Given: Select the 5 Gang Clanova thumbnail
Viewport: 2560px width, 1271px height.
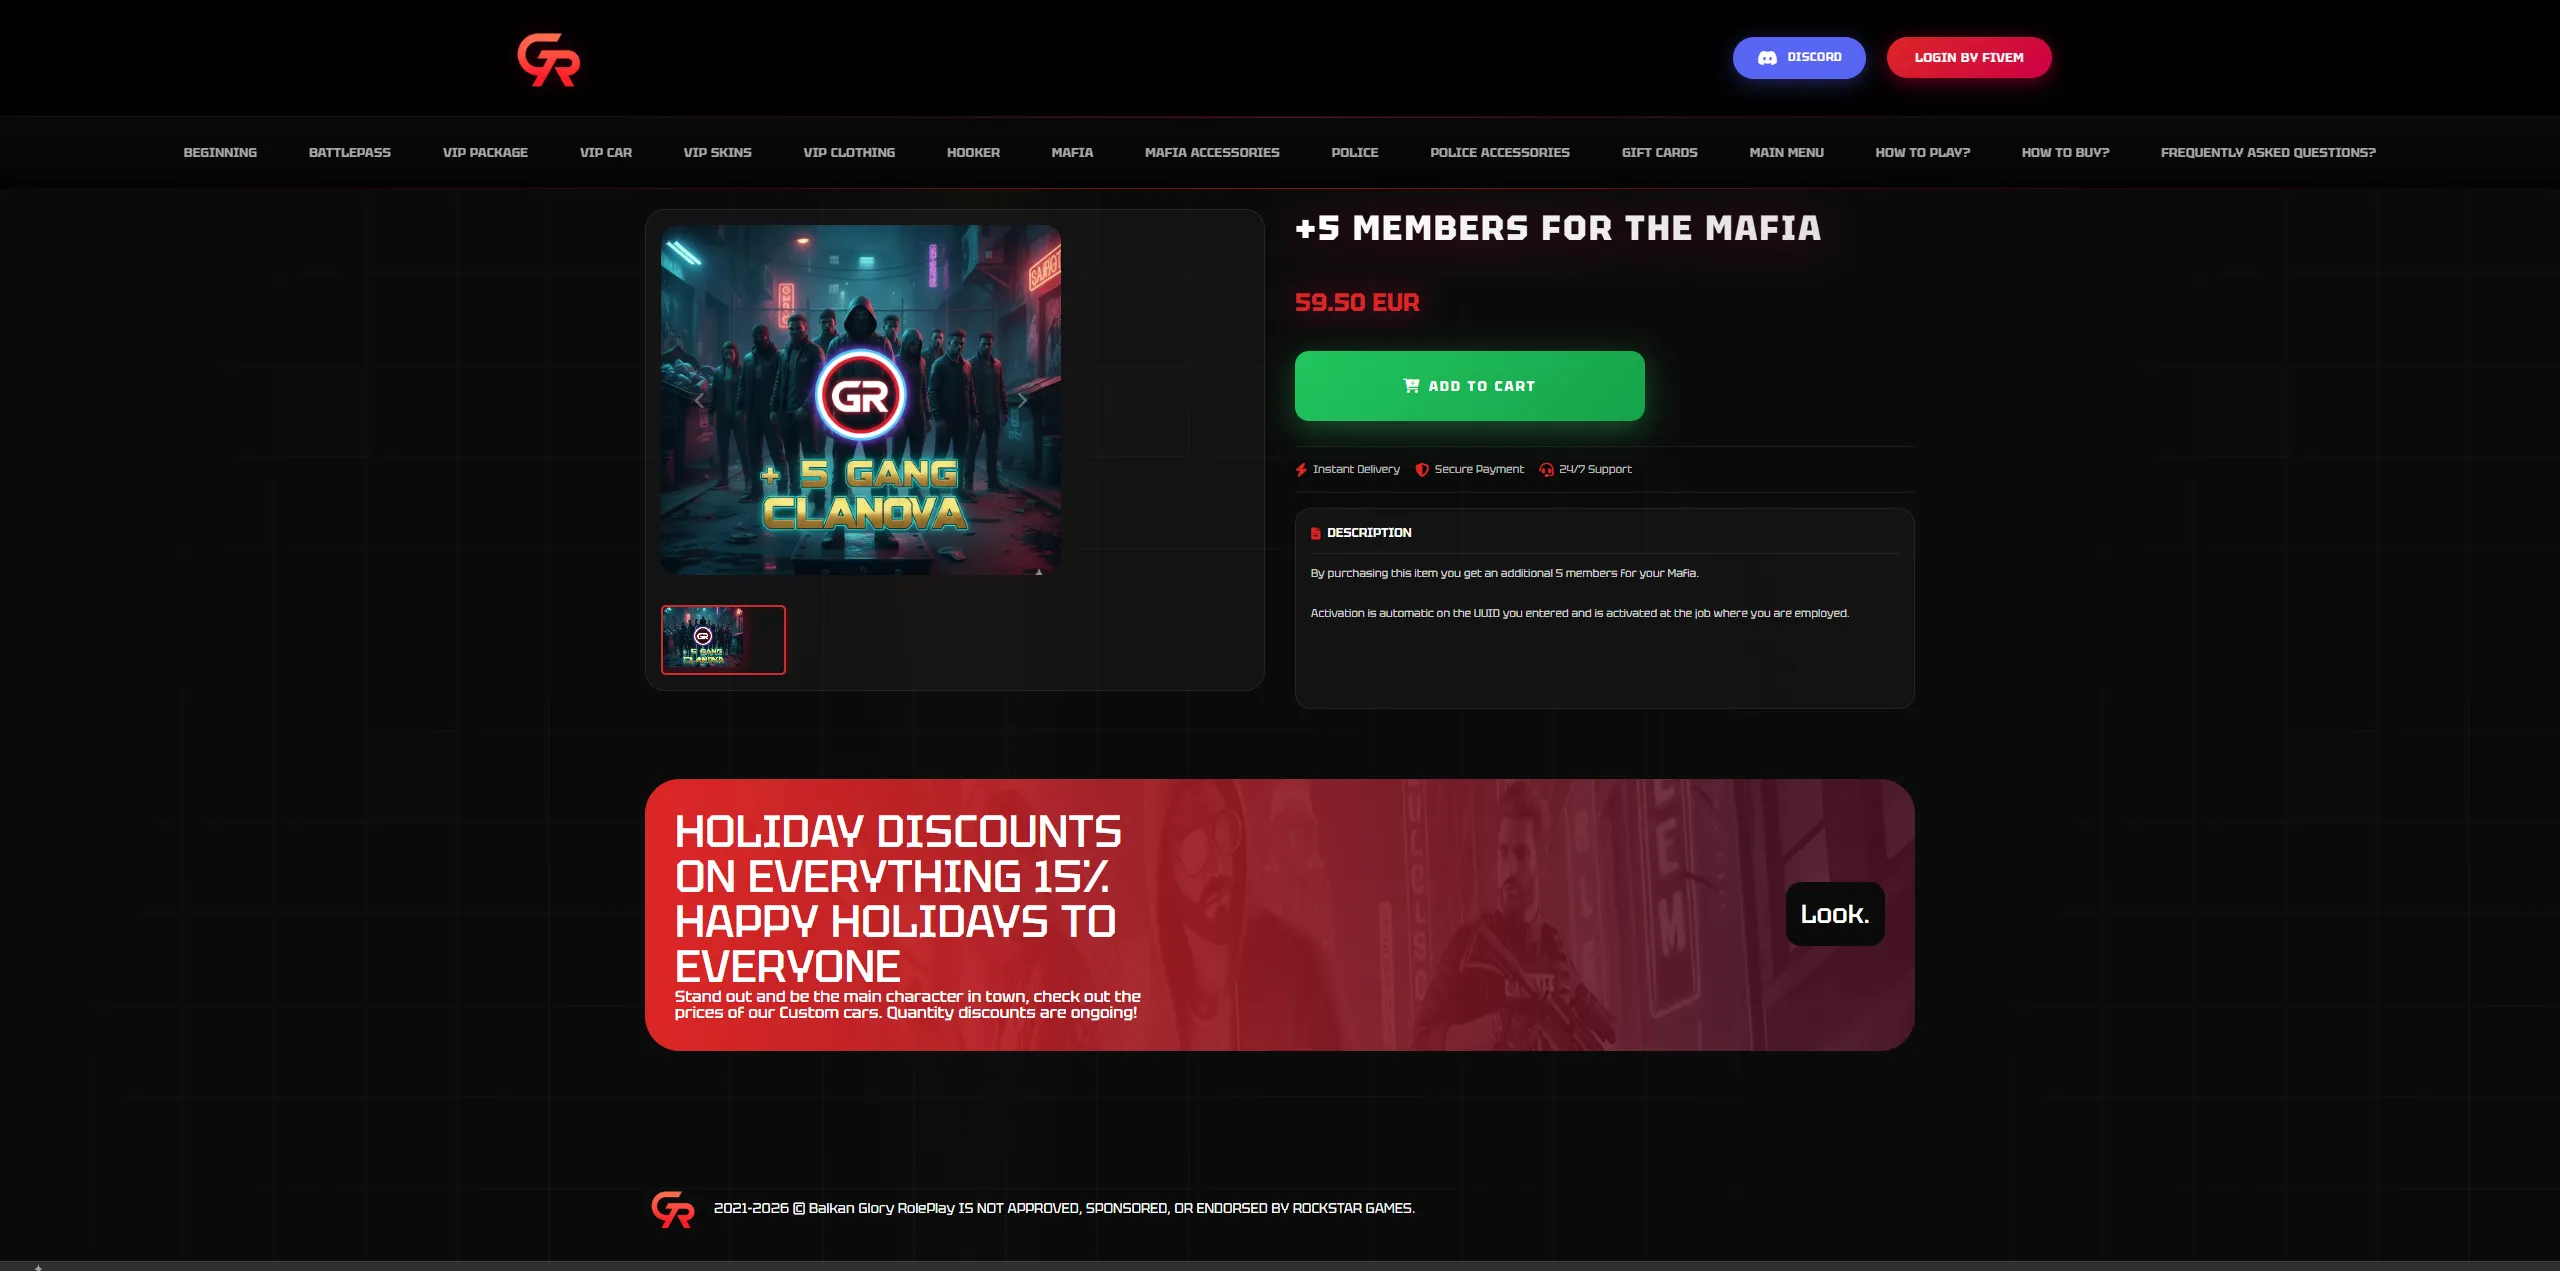Looking at the screenshot, I should coord(723,640).
